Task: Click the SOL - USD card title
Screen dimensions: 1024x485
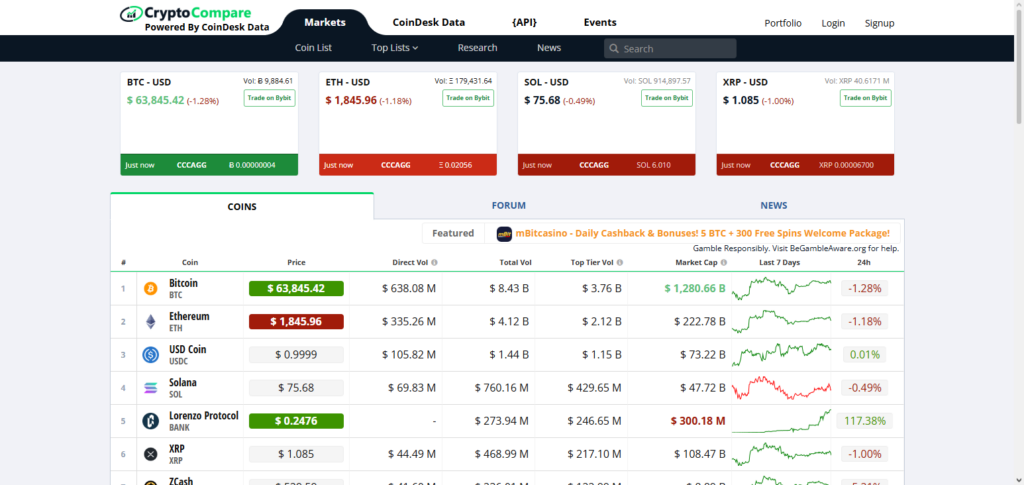Action: coord(546,82)
